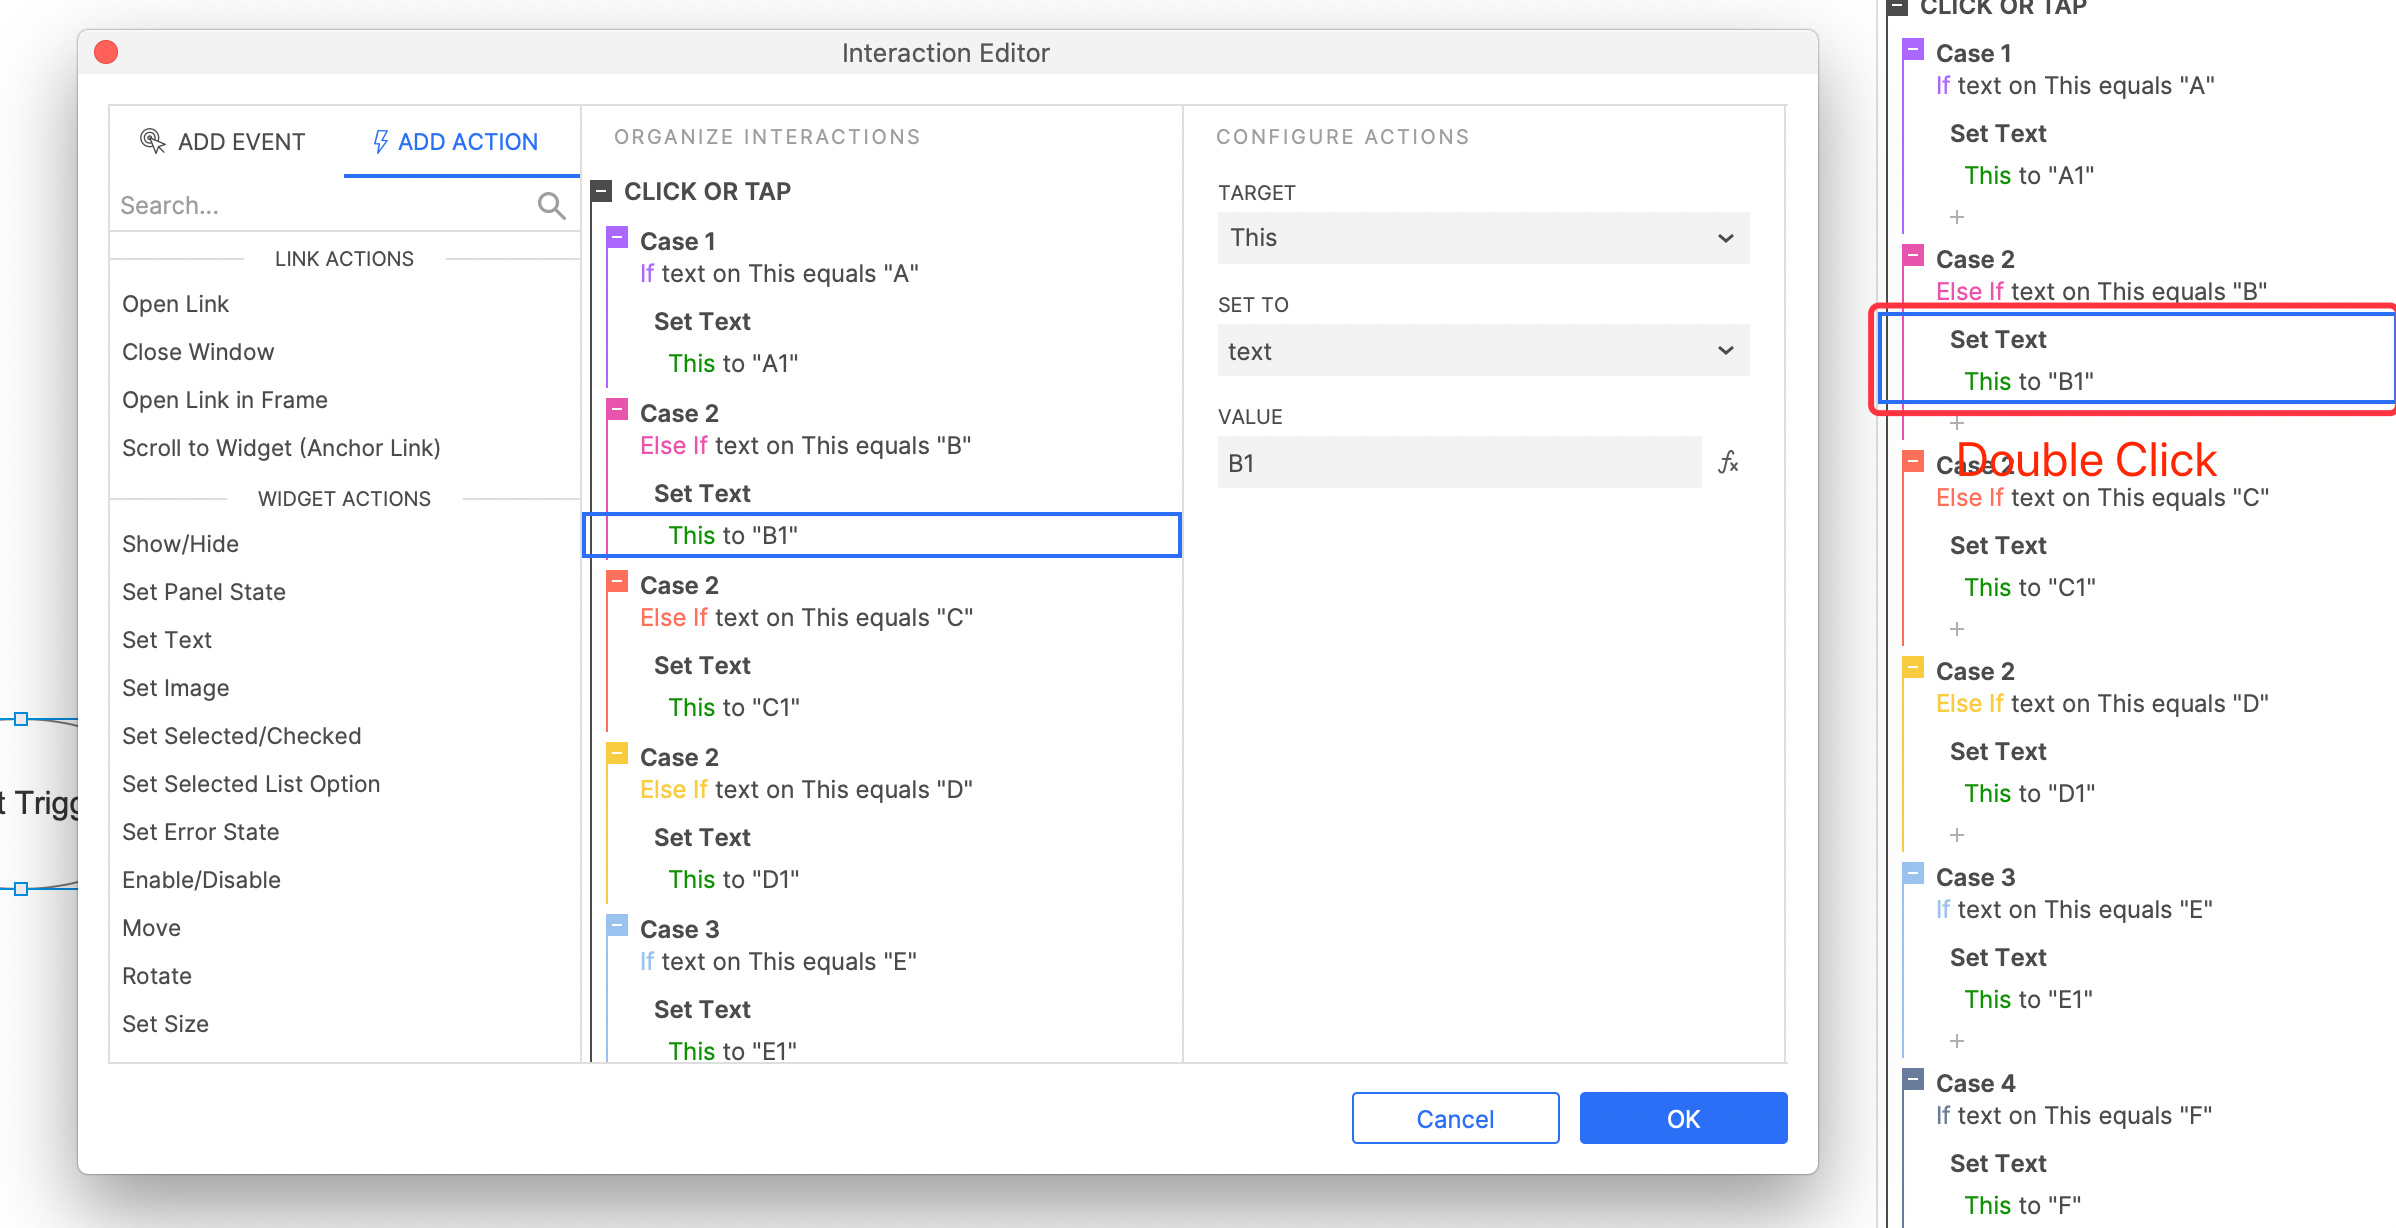Click the fx formula icon beside the value field

click(1728, 462)
